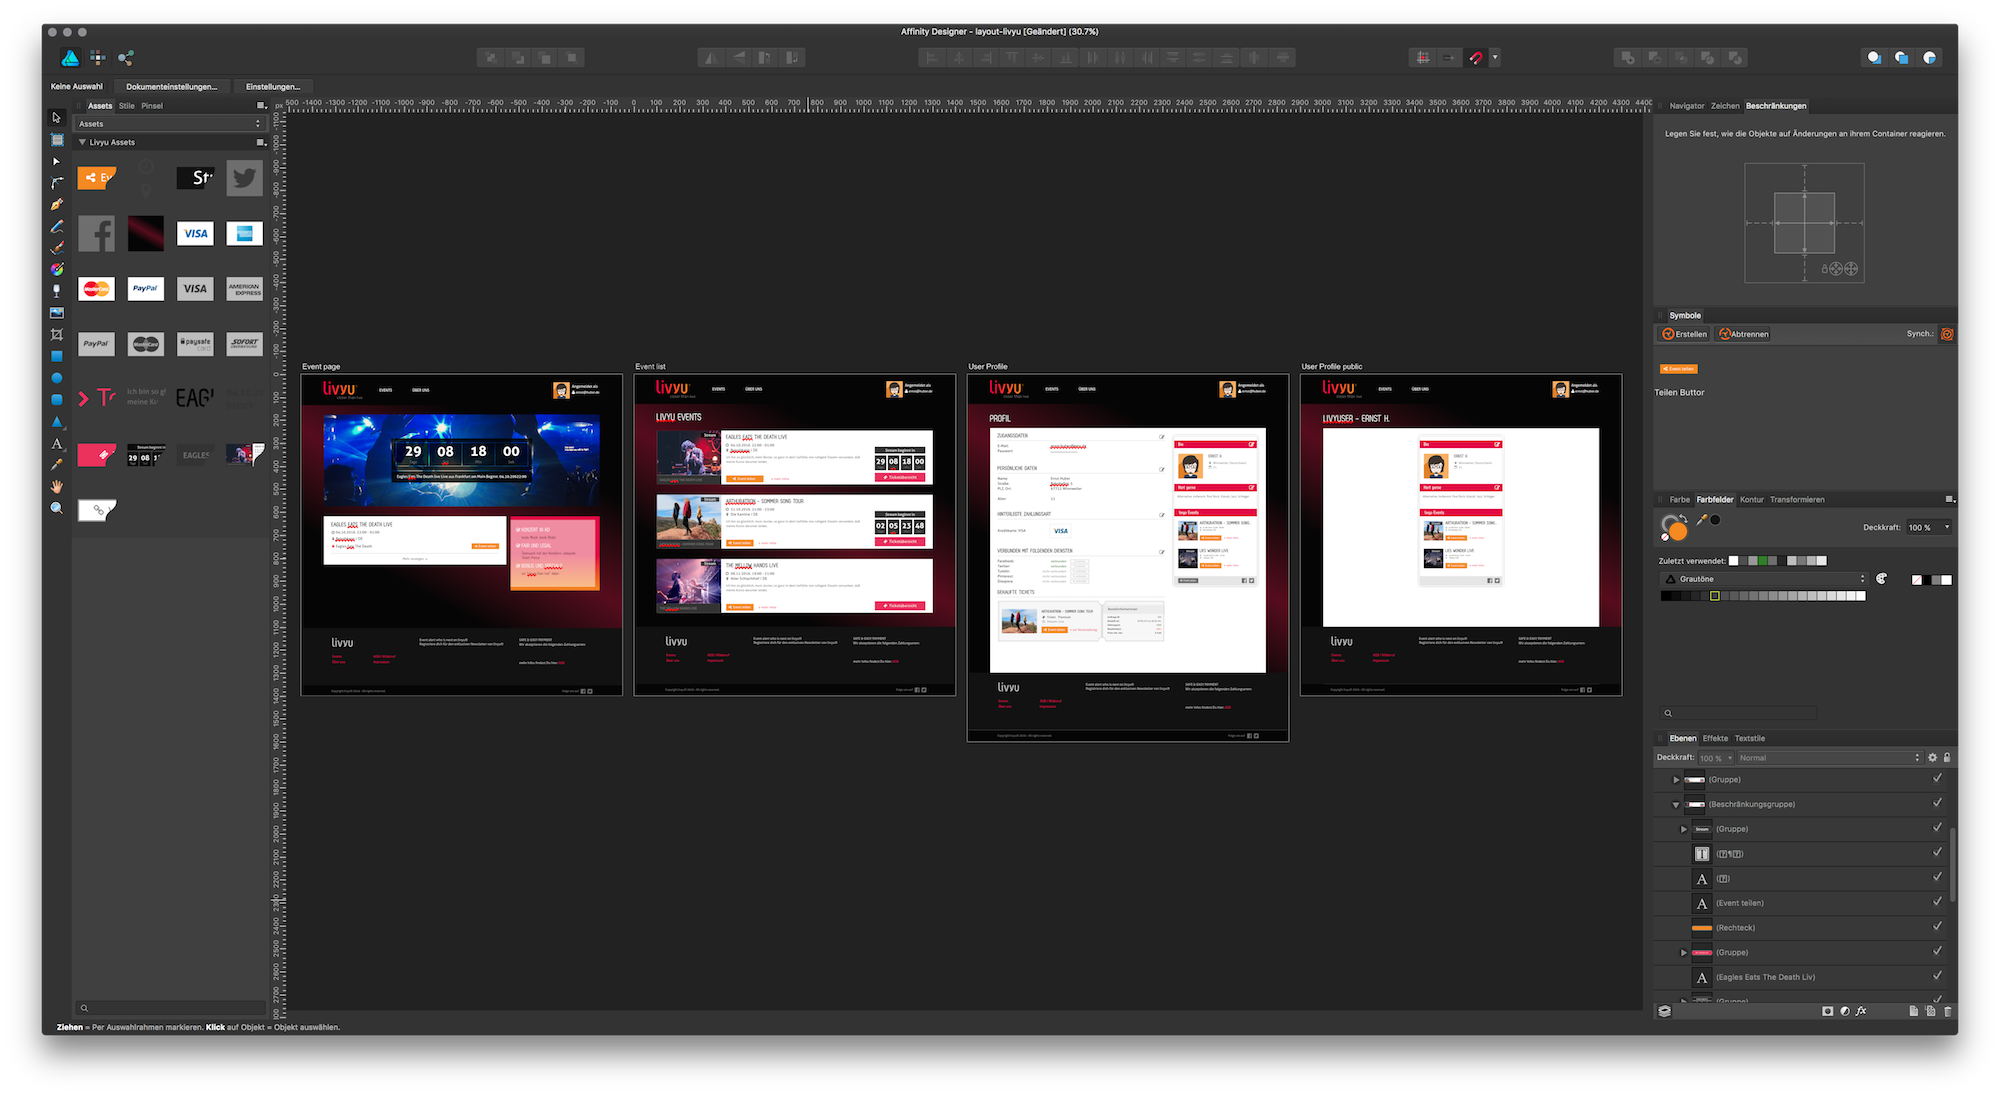Select the Fill gradient tool
This screenshot has width=2000, height=1095.
tap(57, 269)
